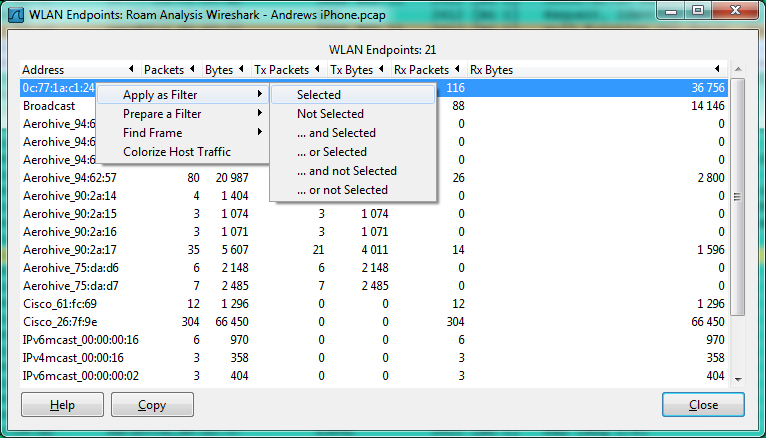
Task: Choose Colorize Host Traffic
Action: pyautogui.click(x=183, y=152)
